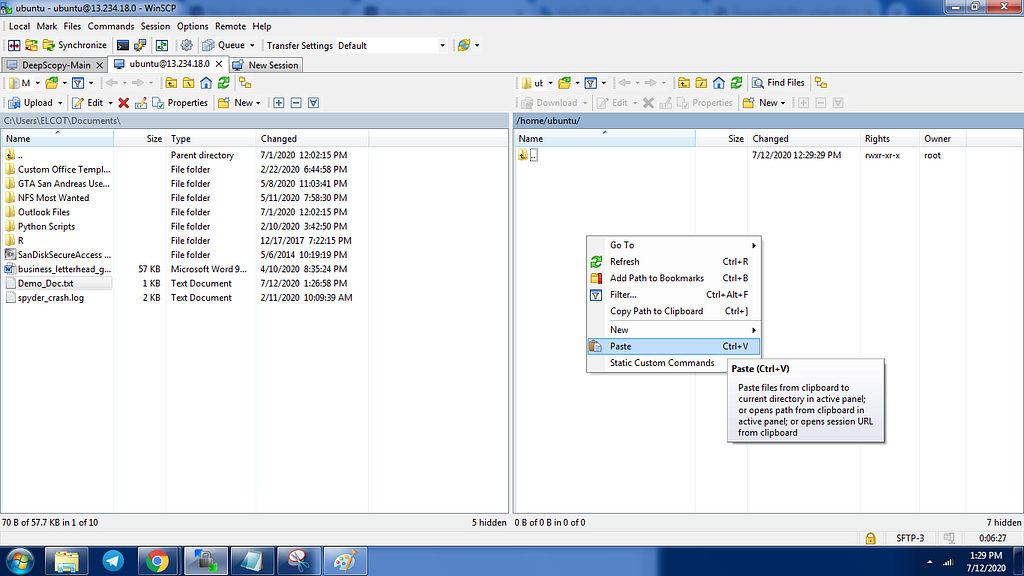Open session in PuTTY icon
The height and width of the screenshot is (576, 1024).
pos(140,45)
